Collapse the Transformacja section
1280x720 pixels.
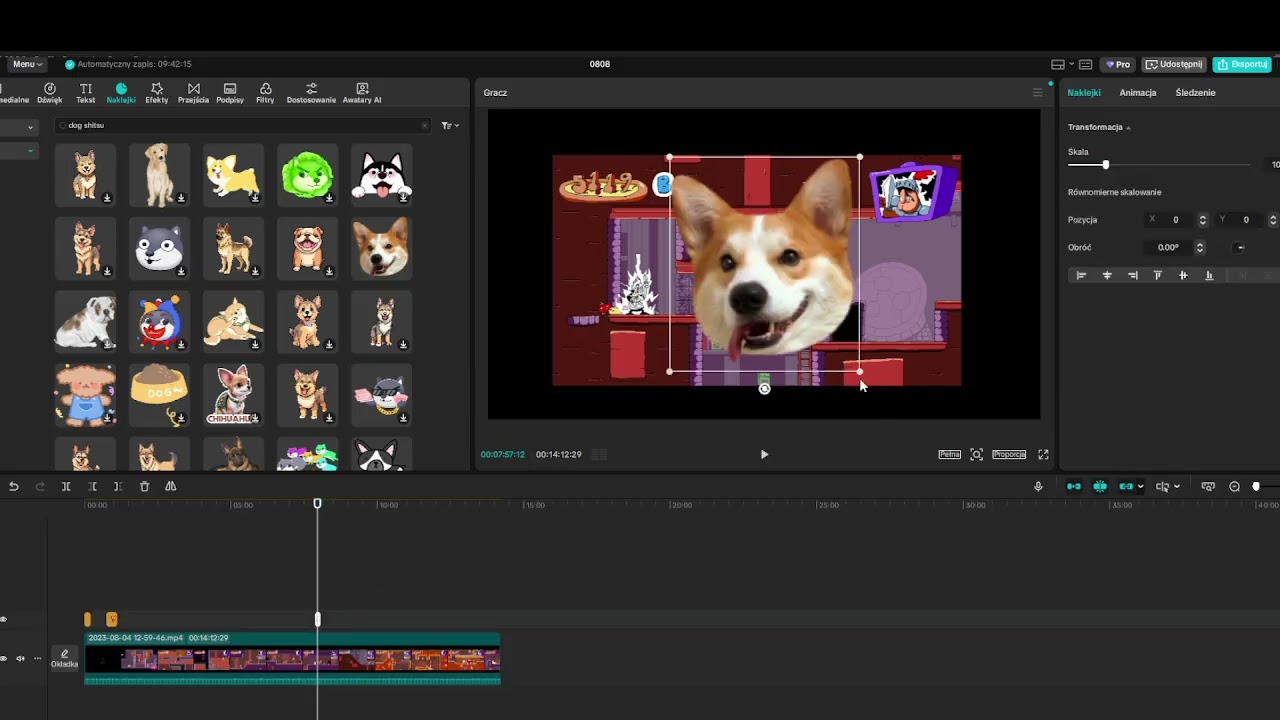[1128, 128]
